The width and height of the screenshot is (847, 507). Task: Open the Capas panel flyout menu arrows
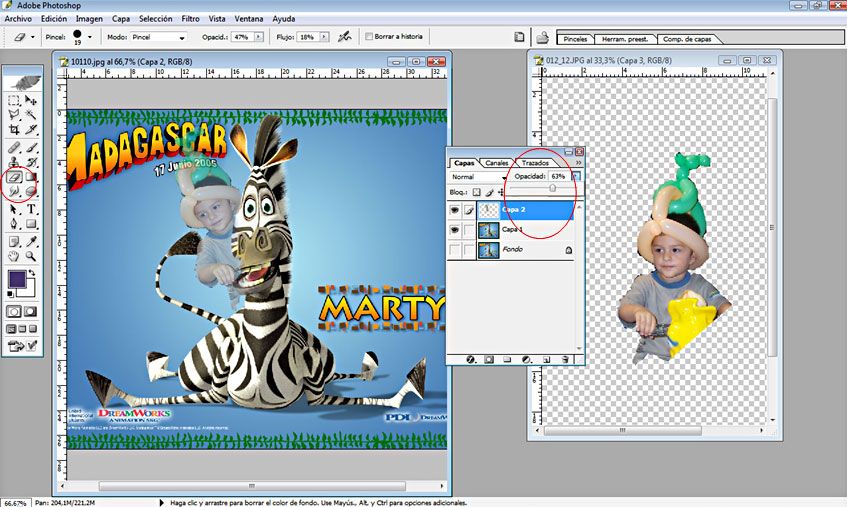click(578, 163)
